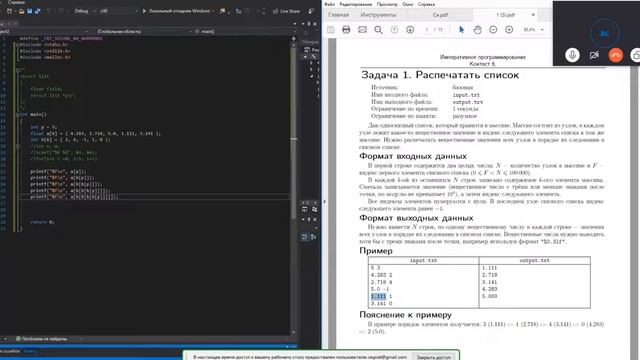Start the Локальный отладчик Windows debugger

[176, 11]
